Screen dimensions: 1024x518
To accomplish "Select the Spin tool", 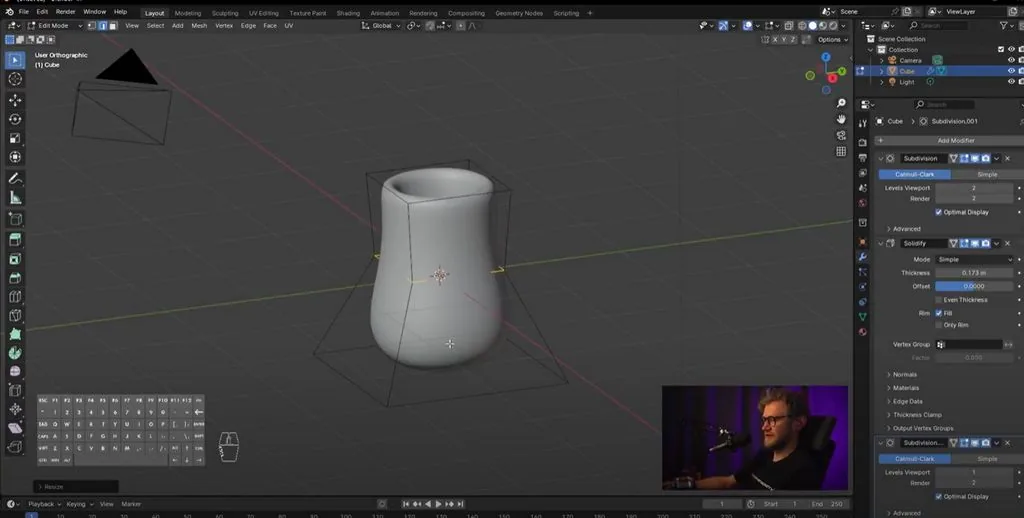I will click(x=15, y=353).
